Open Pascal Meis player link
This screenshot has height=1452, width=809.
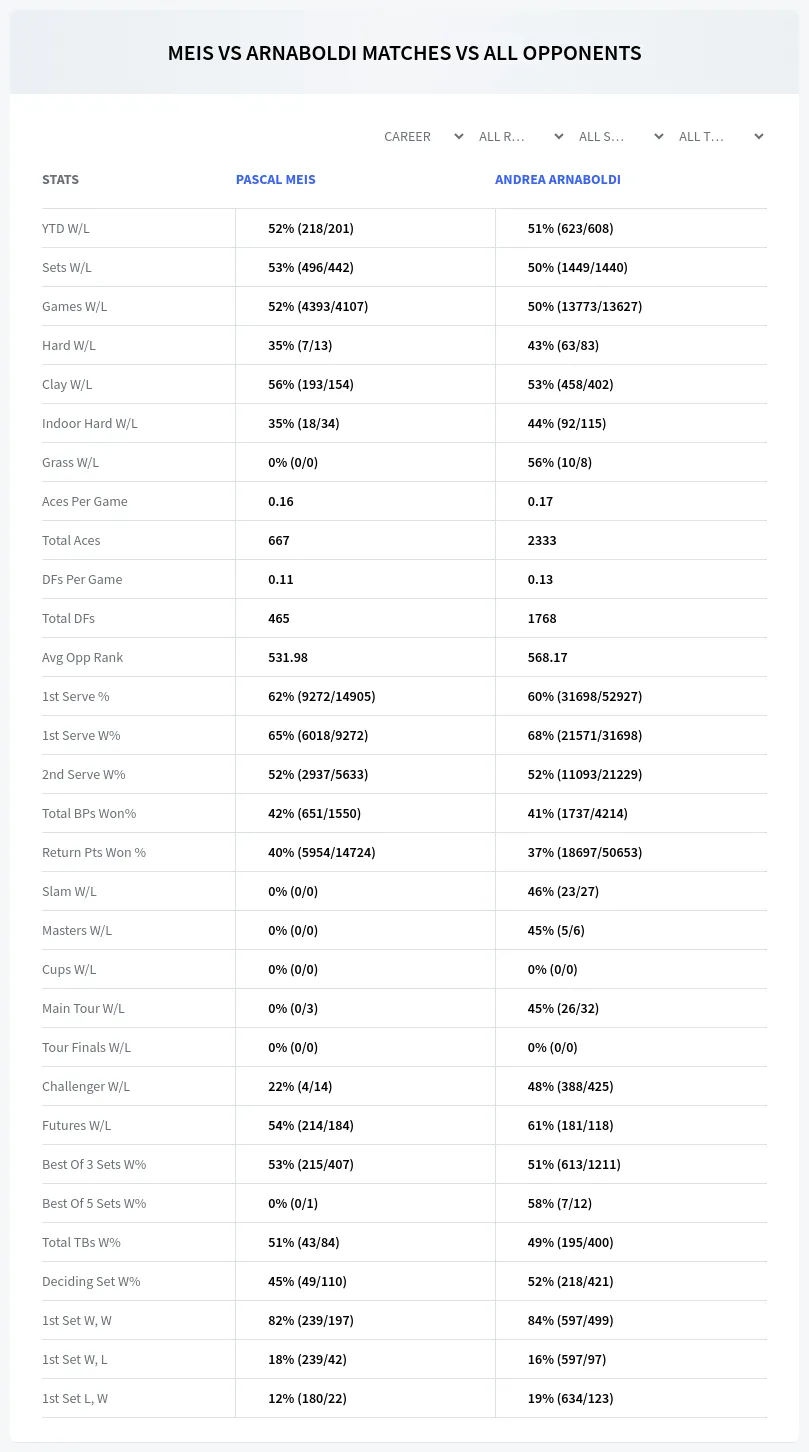pos(276,180)
